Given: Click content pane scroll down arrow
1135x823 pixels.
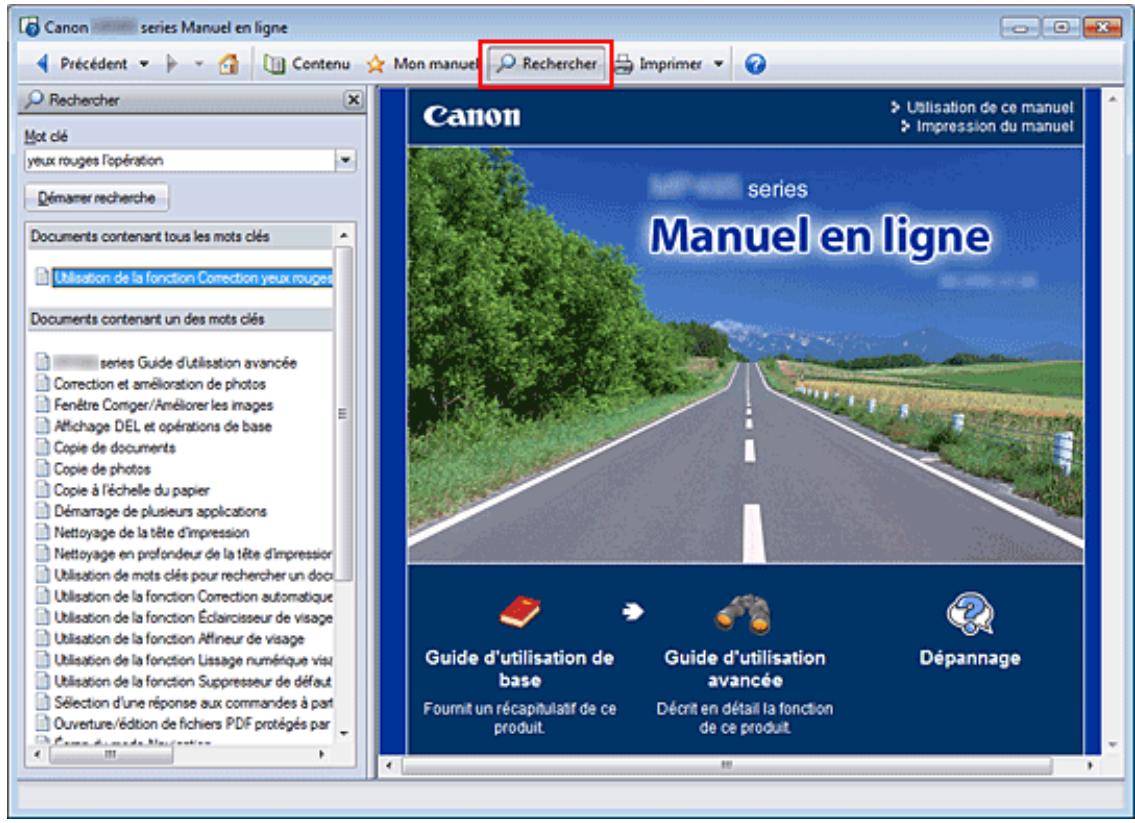Looking at the screenshot, I should point(1113,745).
